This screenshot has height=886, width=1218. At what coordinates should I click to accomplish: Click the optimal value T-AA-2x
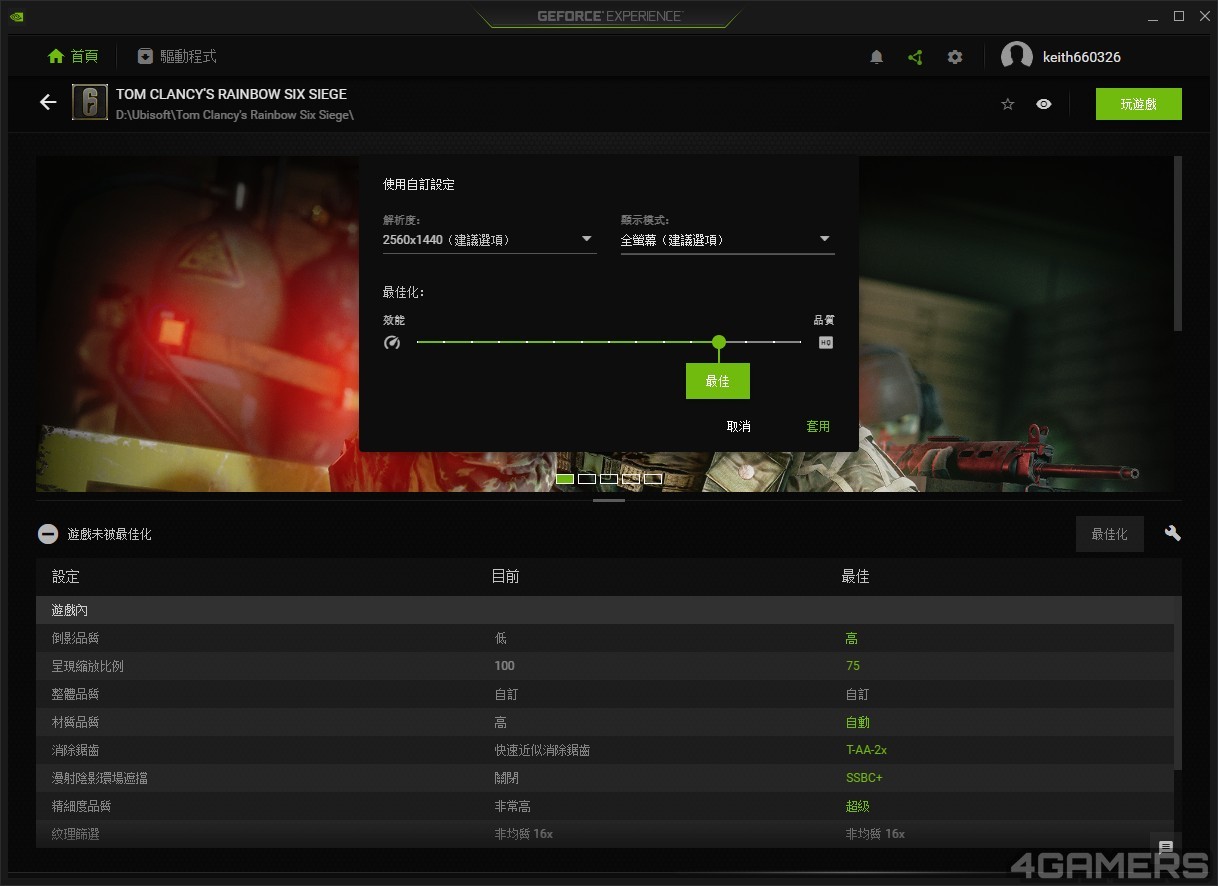pos(866,750)
